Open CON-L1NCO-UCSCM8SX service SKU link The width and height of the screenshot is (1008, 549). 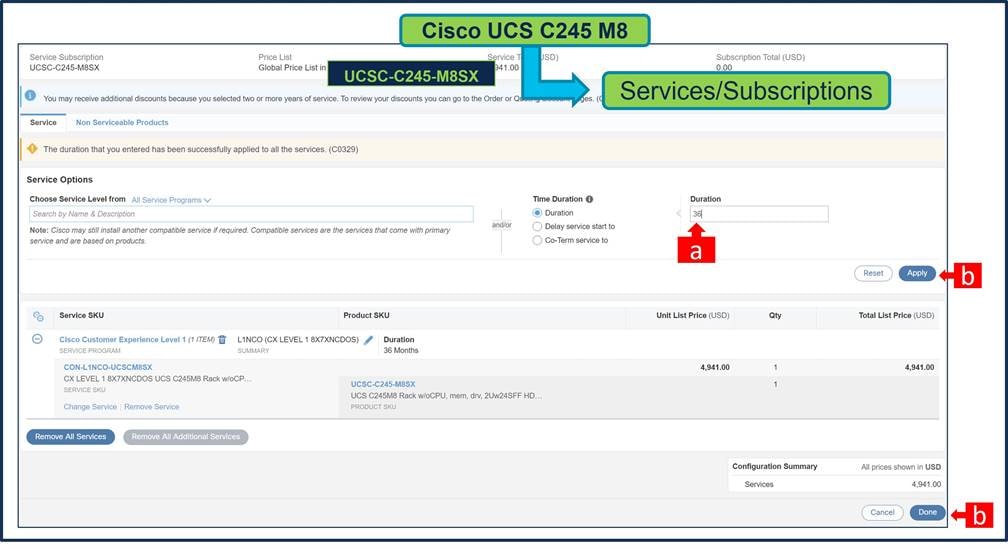tap(108, 367)
